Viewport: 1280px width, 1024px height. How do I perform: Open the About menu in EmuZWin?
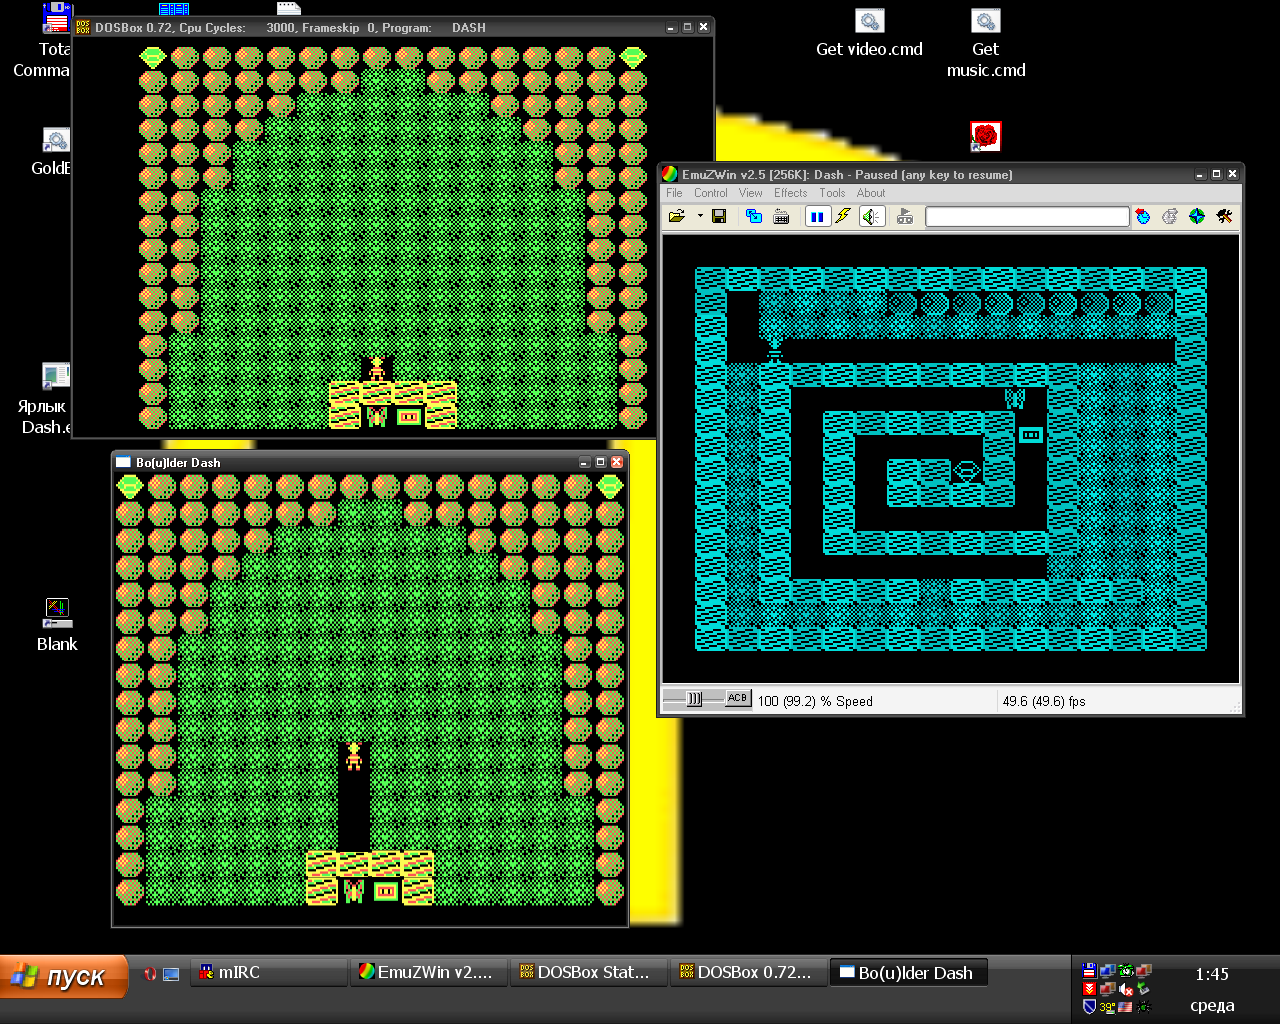click(871, 193)
